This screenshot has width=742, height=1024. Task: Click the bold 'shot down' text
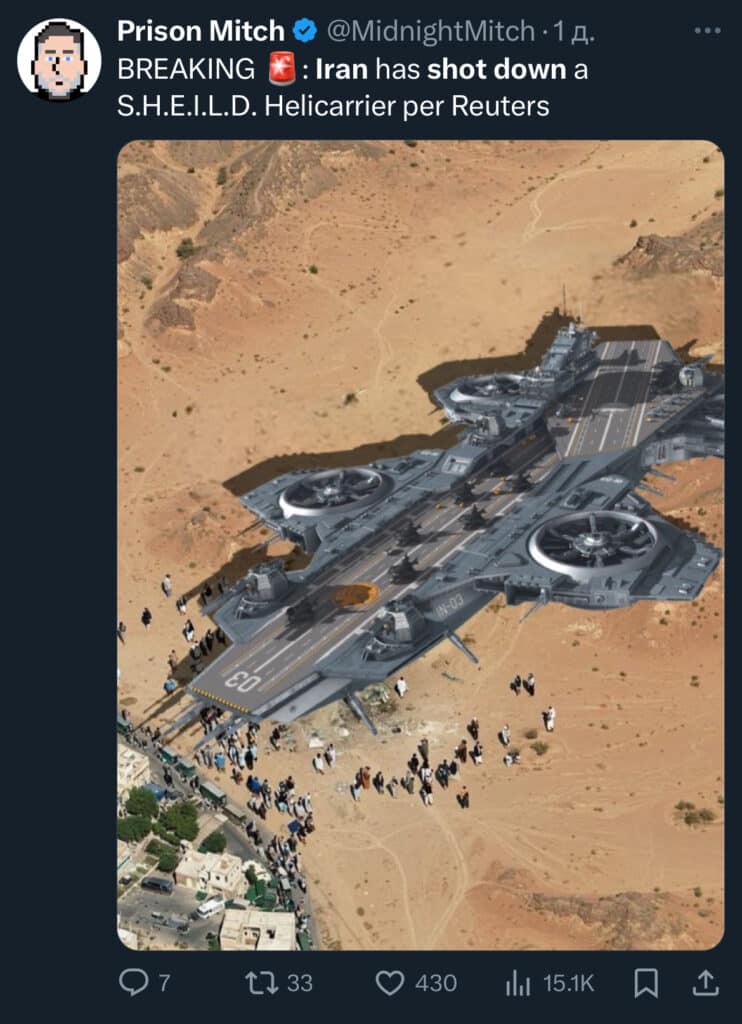tap(496, 69)
